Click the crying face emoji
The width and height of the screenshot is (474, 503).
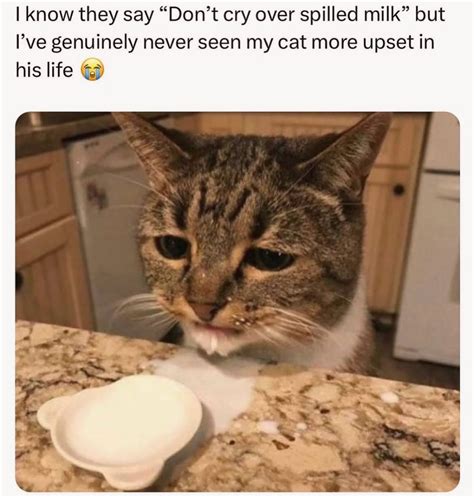[93, 70]
